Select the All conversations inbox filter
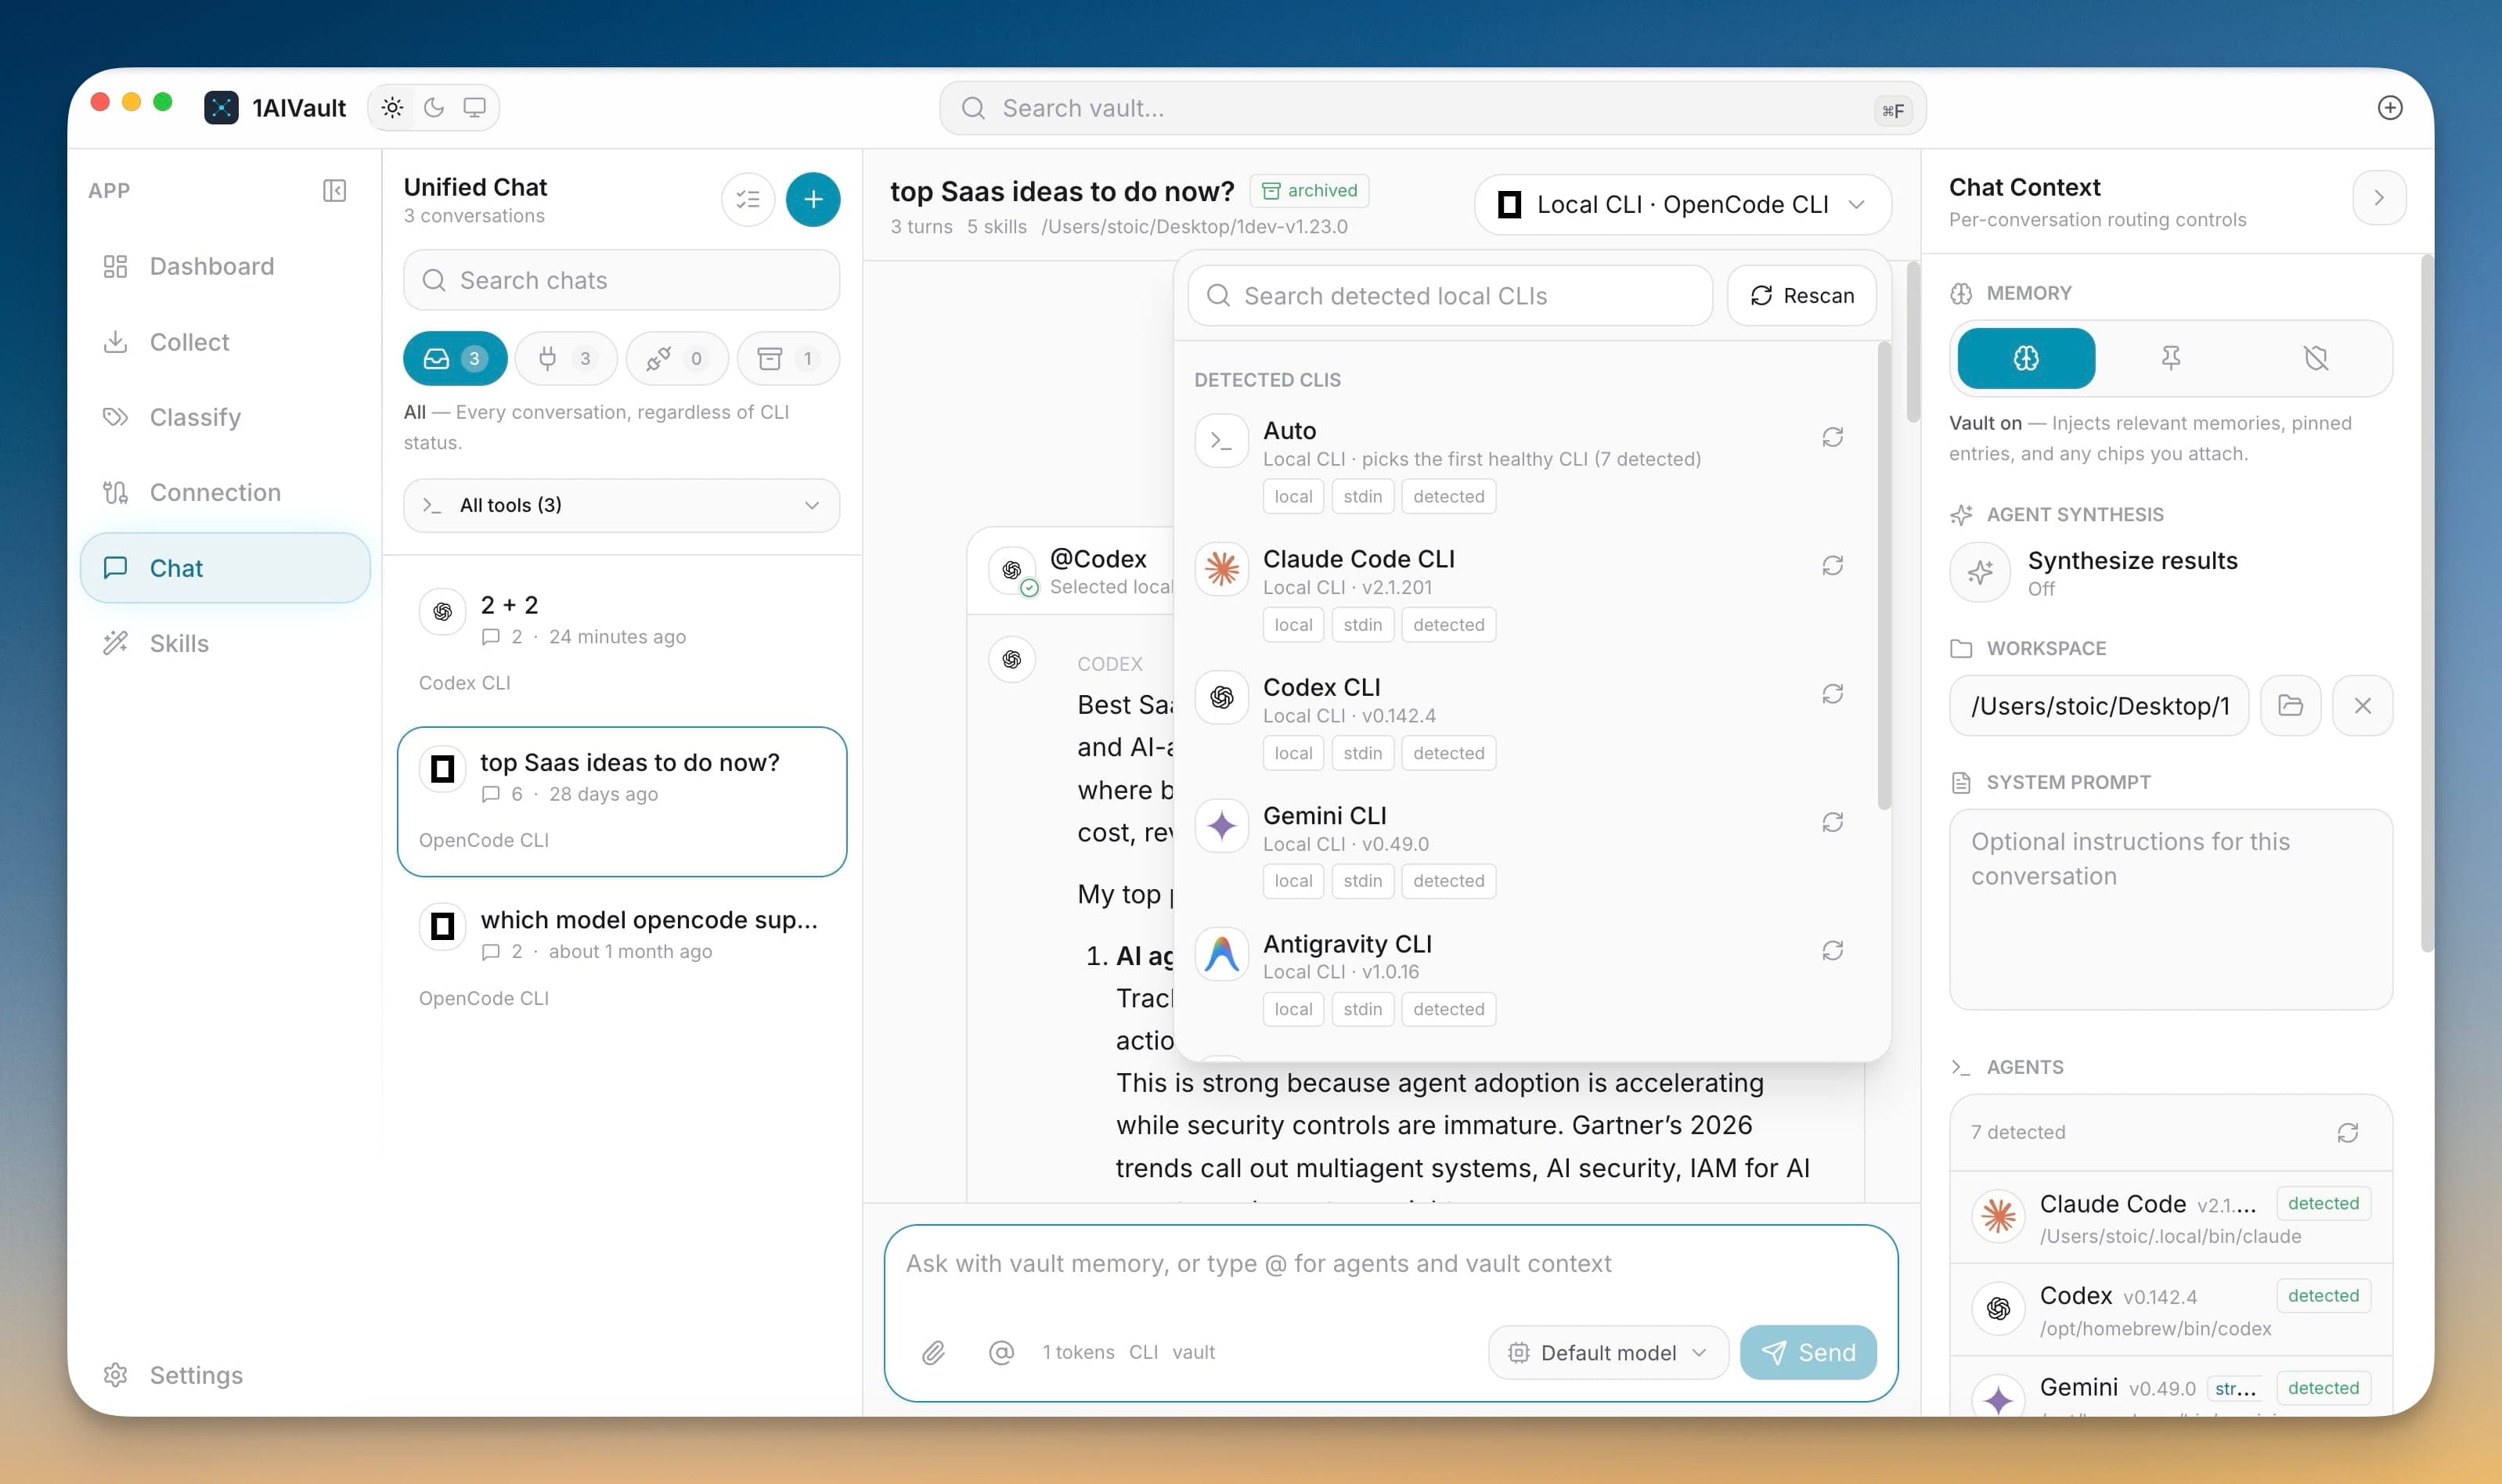Image resolution: width=2502 pixels, height=1484 pixels. tap(455, 358)
